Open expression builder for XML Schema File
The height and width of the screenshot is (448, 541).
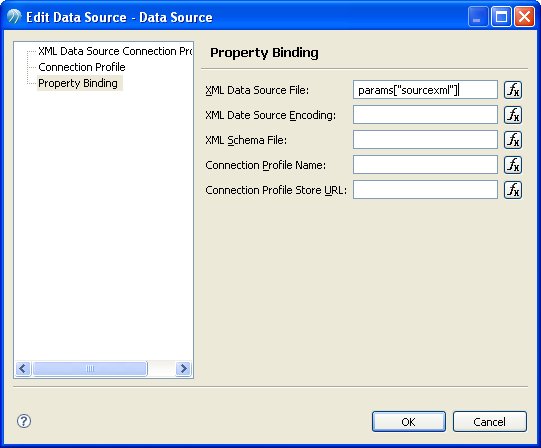point(513,140)
